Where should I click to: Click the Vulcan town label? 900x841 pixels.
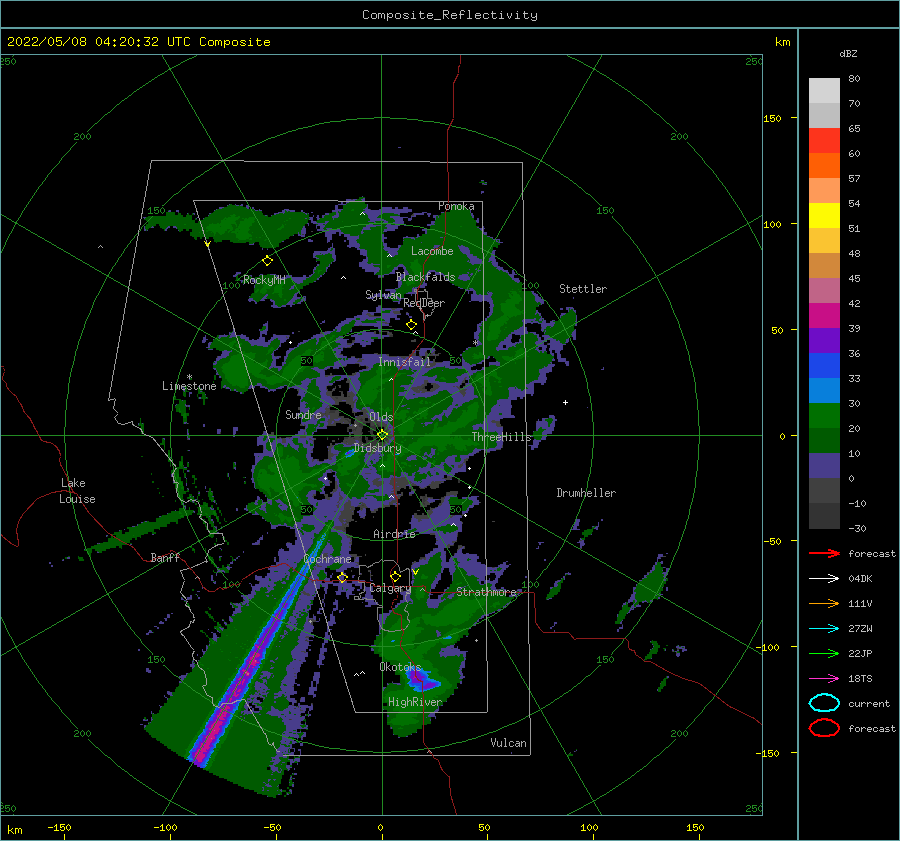tap(508, 743)
